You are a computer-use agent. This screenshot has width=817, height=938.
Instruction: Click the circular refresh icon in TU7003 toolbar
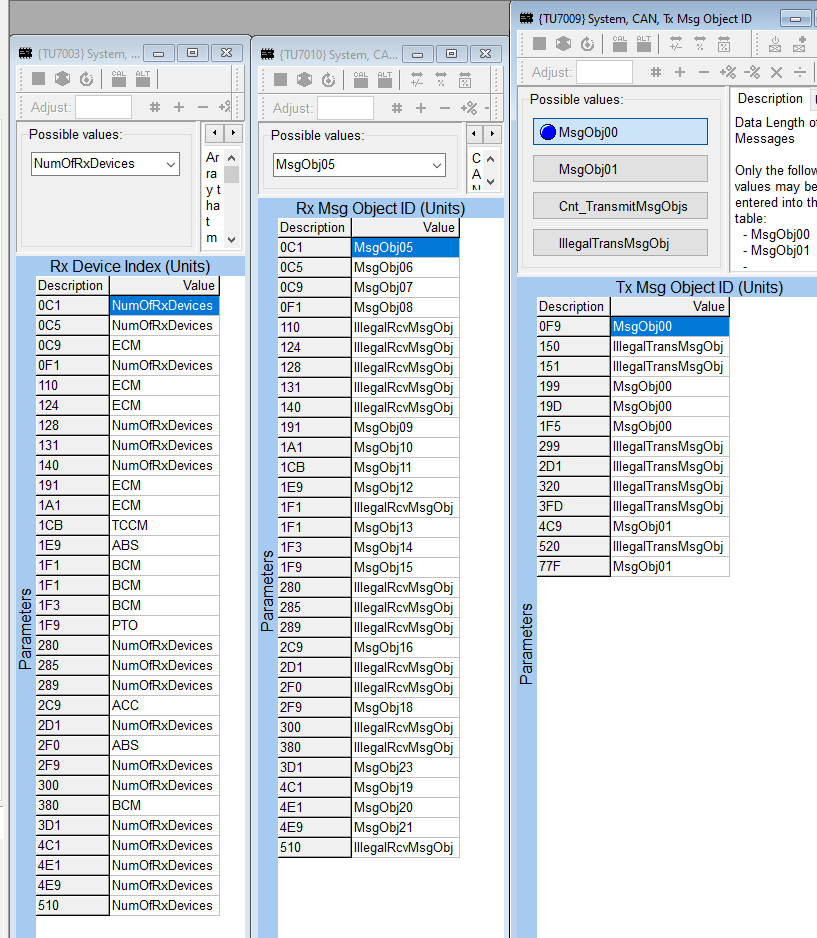pyautogui.click(x=87, y=79)
